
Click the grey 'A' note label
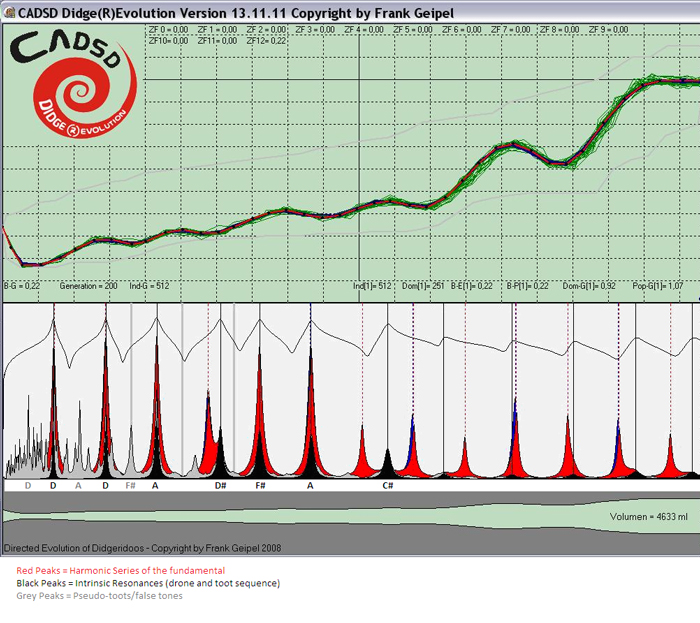[79, 486]
